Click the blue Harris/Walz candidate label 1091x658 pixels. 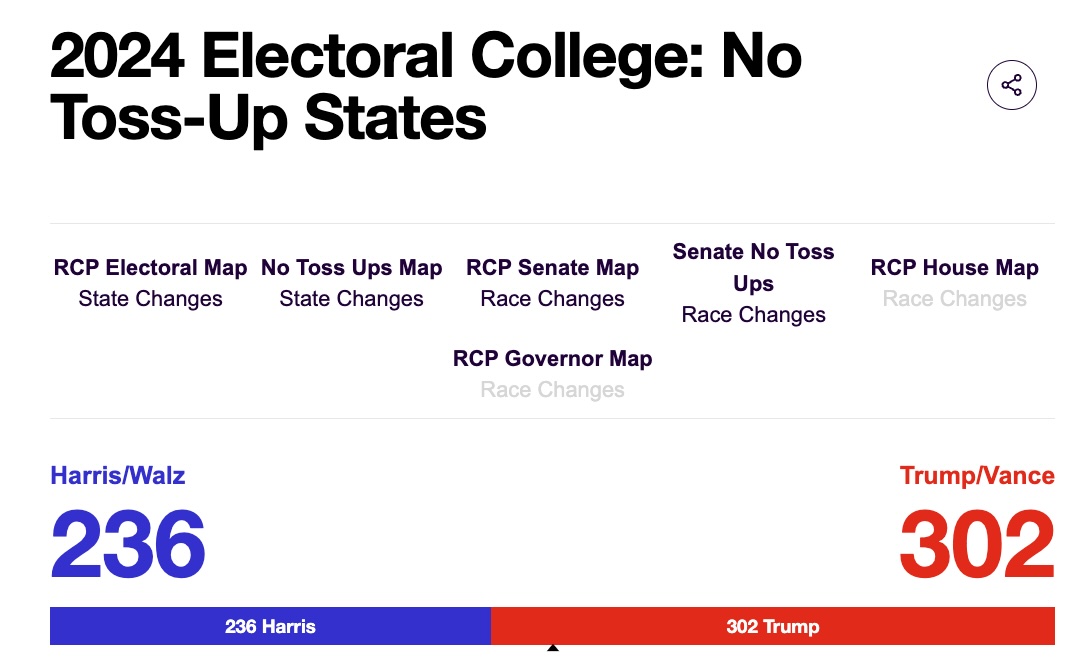118,475
